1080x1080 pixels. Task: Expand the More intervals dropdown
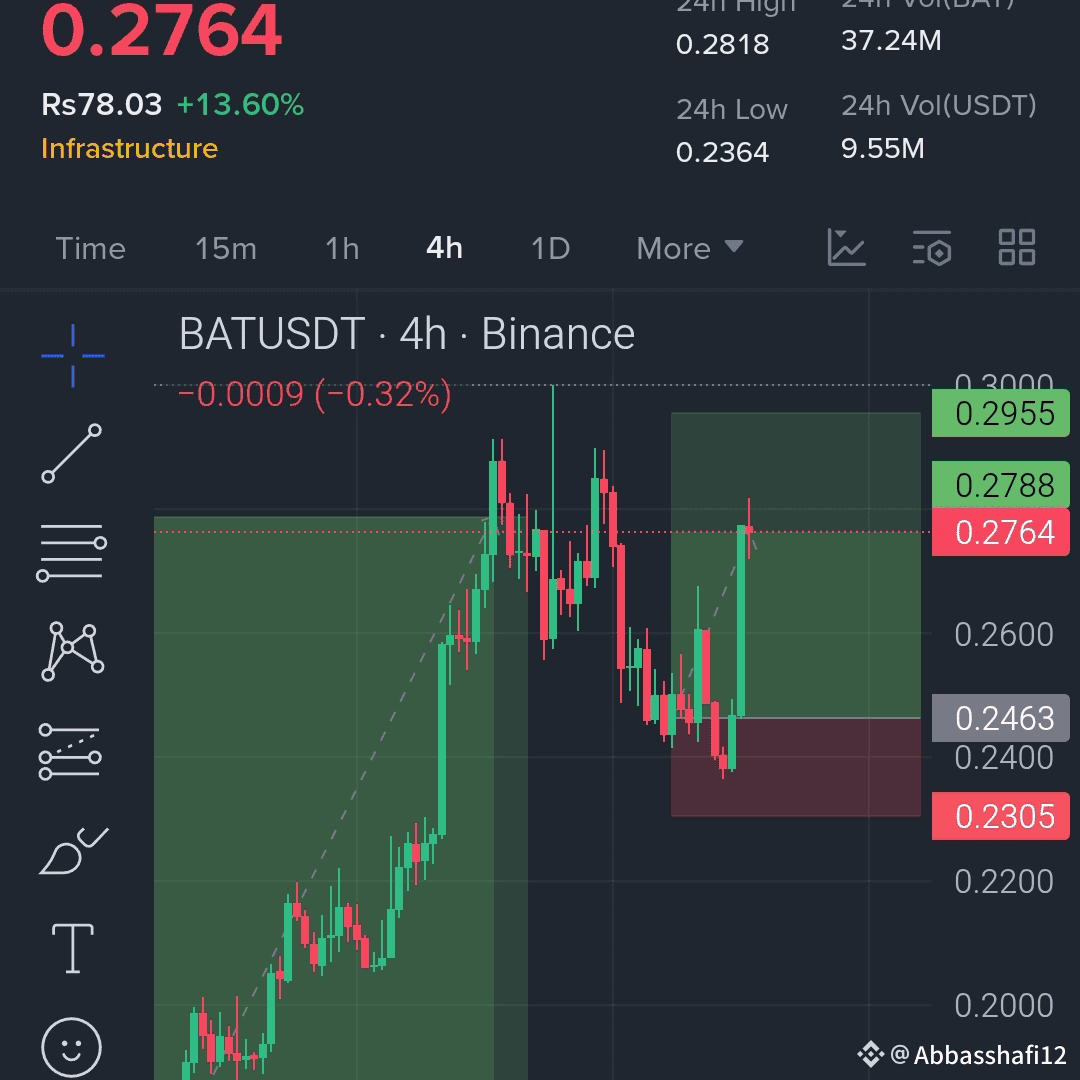tap(689, 249)
